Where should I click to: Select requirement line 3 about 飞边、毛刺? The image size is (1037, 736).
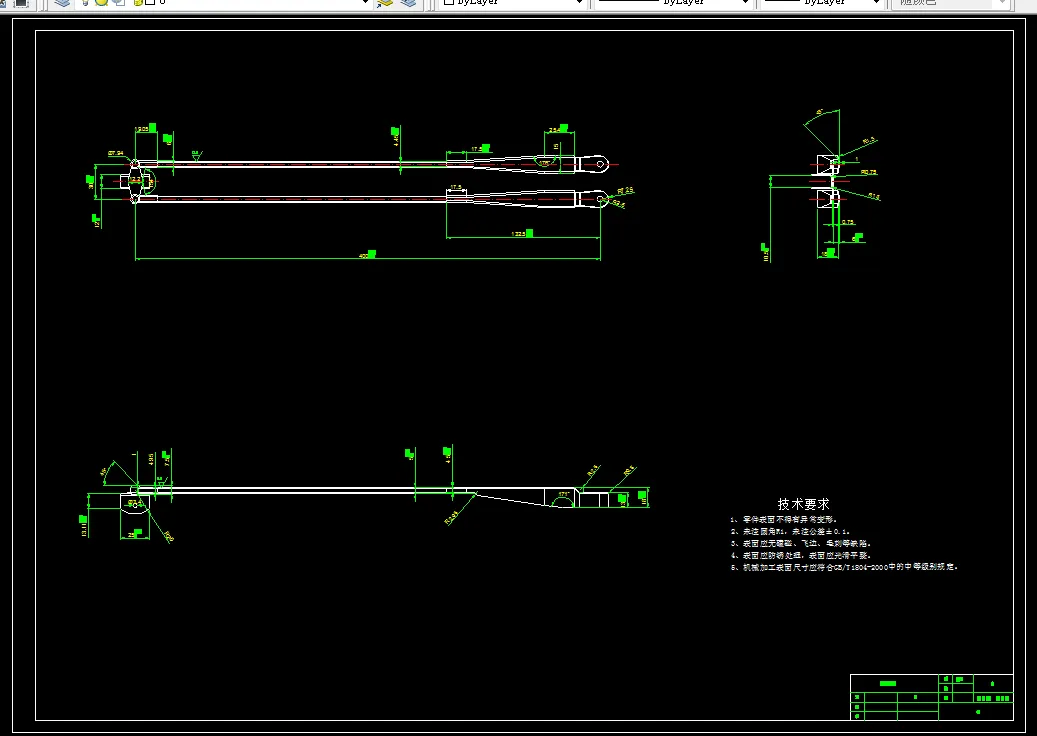pyautogui.click(x=801, y=544)
